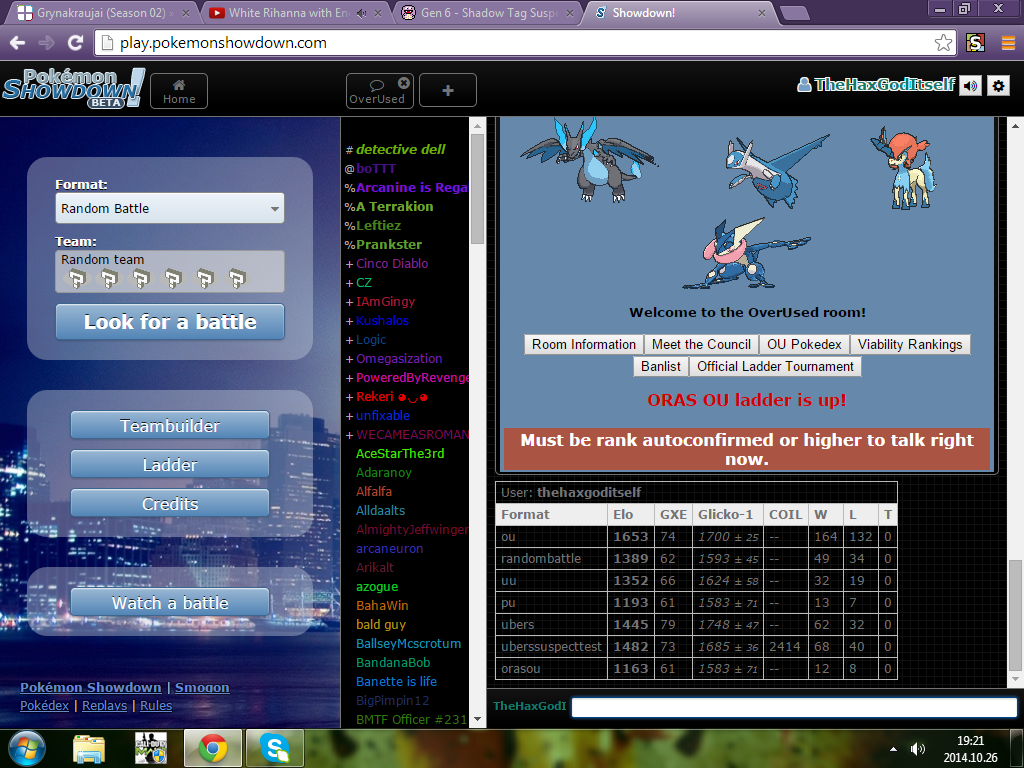1024x768 pixels.
Task: Click user detective dell
Action: 400,150
